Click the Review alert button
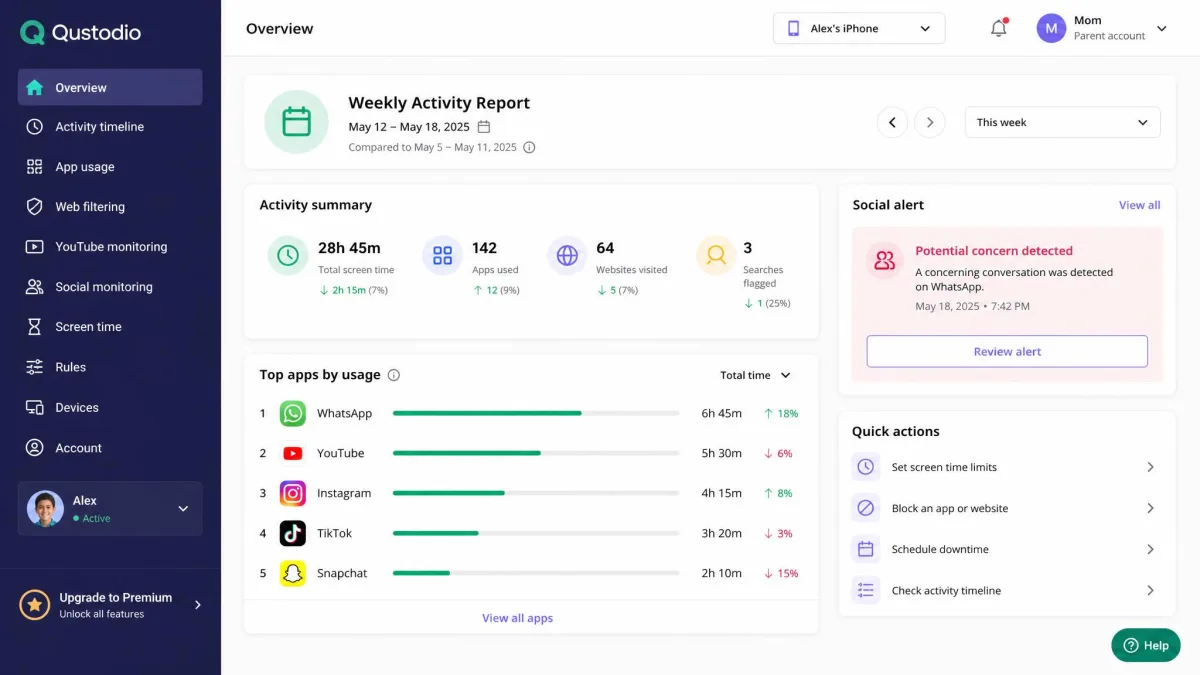The height and width of the screenshot is (675, 1200). (1007, 351)
